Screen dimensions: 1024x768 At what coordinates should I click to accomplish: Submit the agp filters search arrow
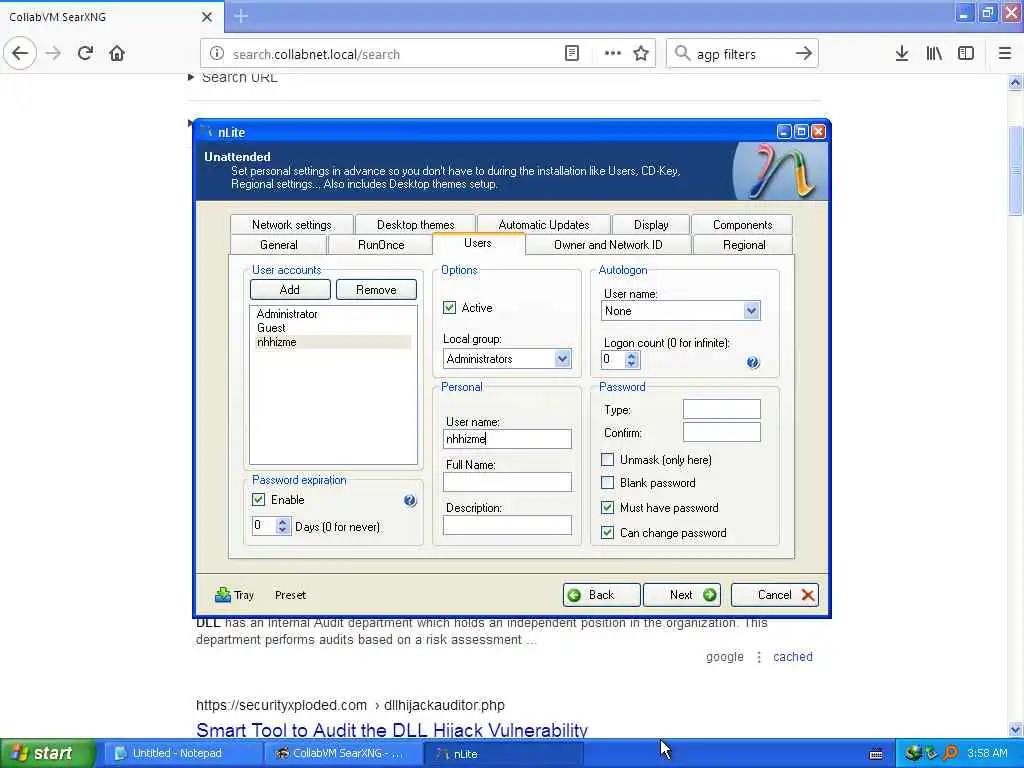pos(804,54)
